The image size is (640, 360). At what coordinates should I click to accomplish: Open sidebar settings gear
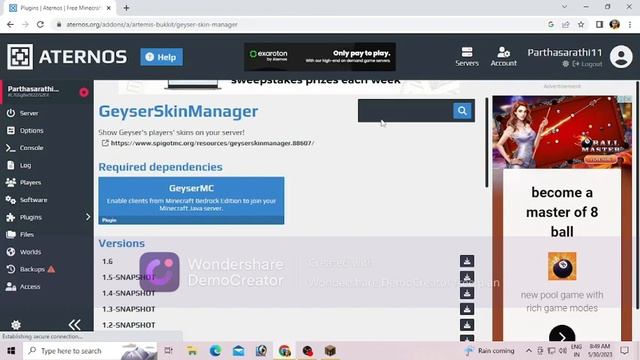coord(16,325)
